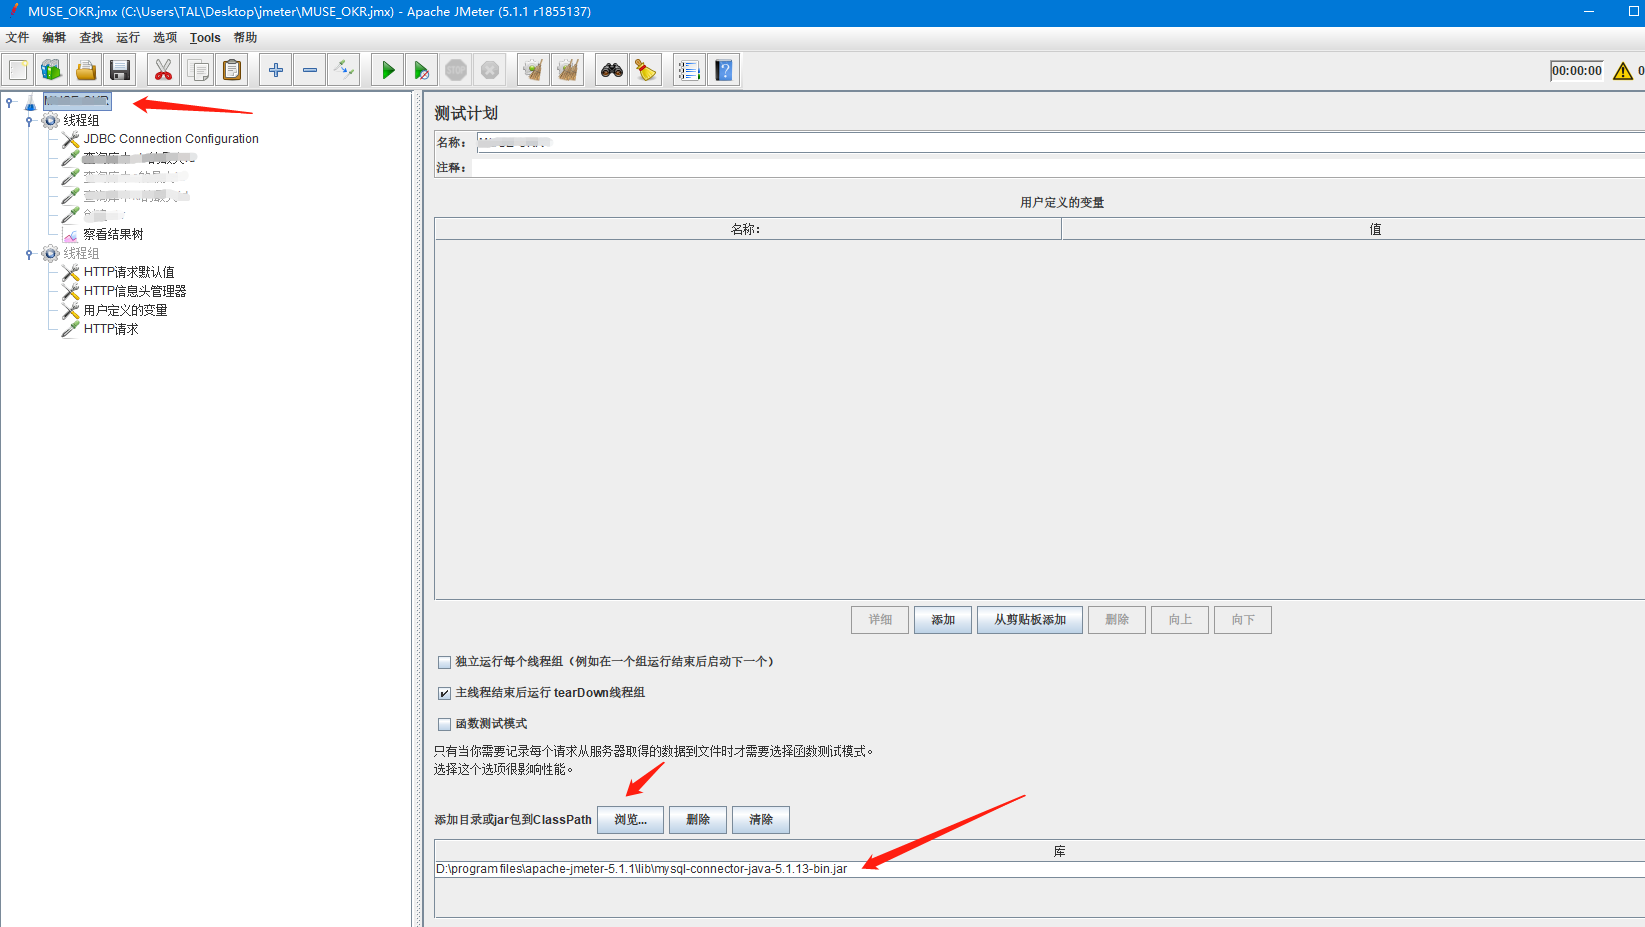This screenshot has width=1645, height=927.
Task: Start the test with green play icon
Action: click(388, 70)
